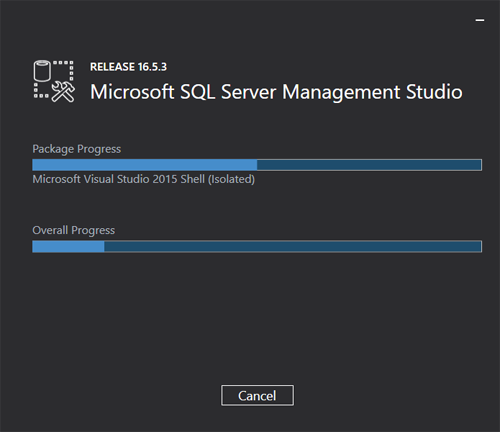Click the "Microsoft SQL Server Management Studio" title

pos(276,92)
